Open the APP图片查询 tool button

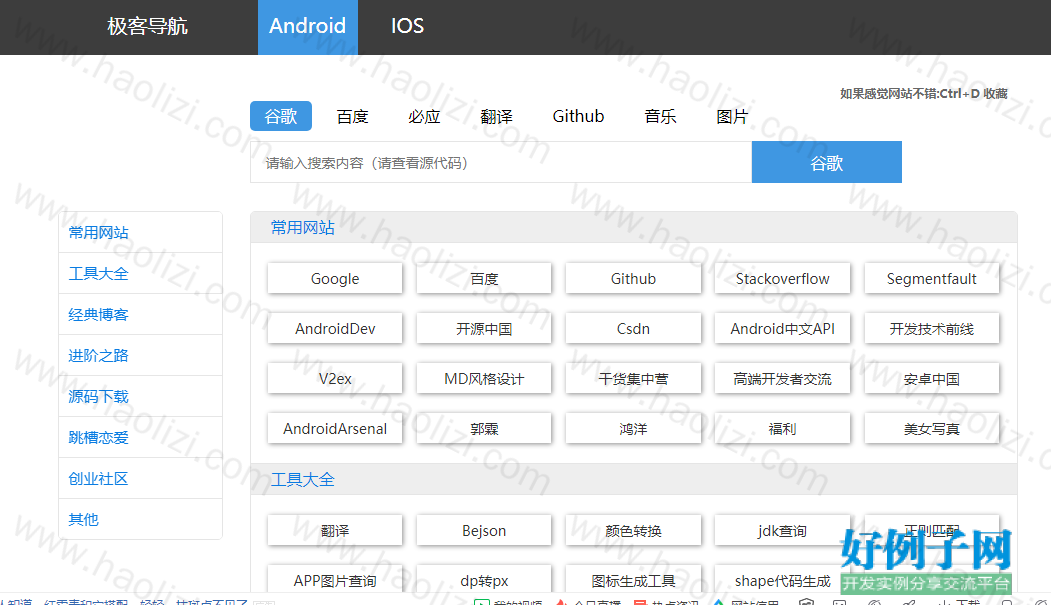point(335,580)
